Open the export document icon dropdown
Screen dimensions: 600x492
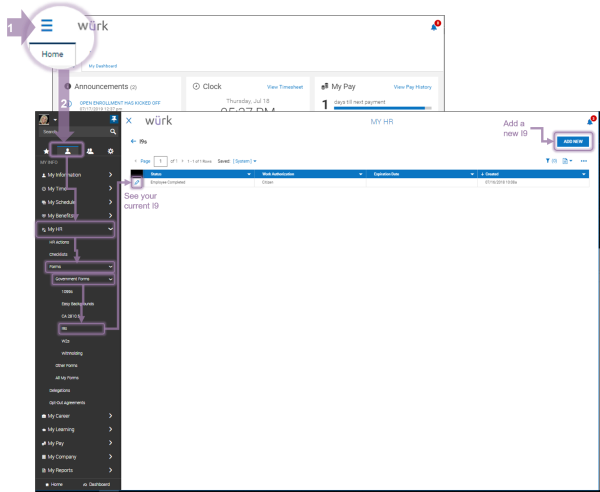coord(567,161)
